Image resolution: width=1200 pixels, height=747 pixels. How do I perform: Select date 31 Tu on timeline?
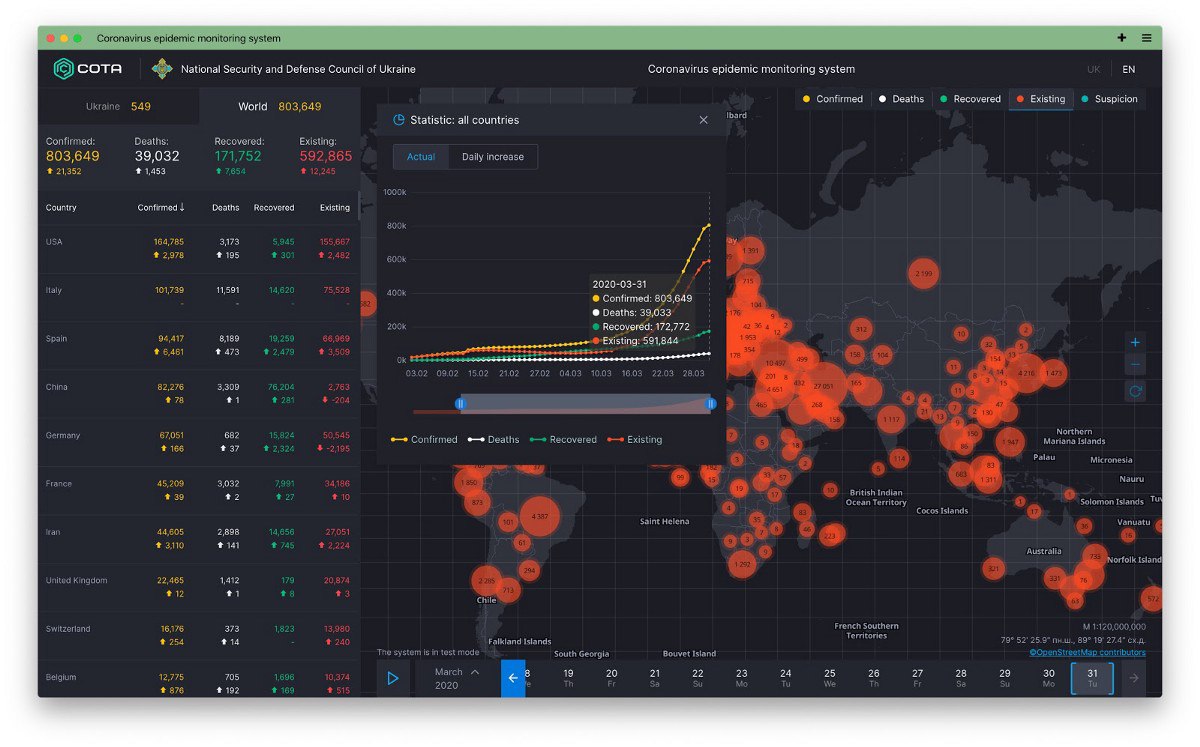pyautogui.click(x=1092, y=678)
